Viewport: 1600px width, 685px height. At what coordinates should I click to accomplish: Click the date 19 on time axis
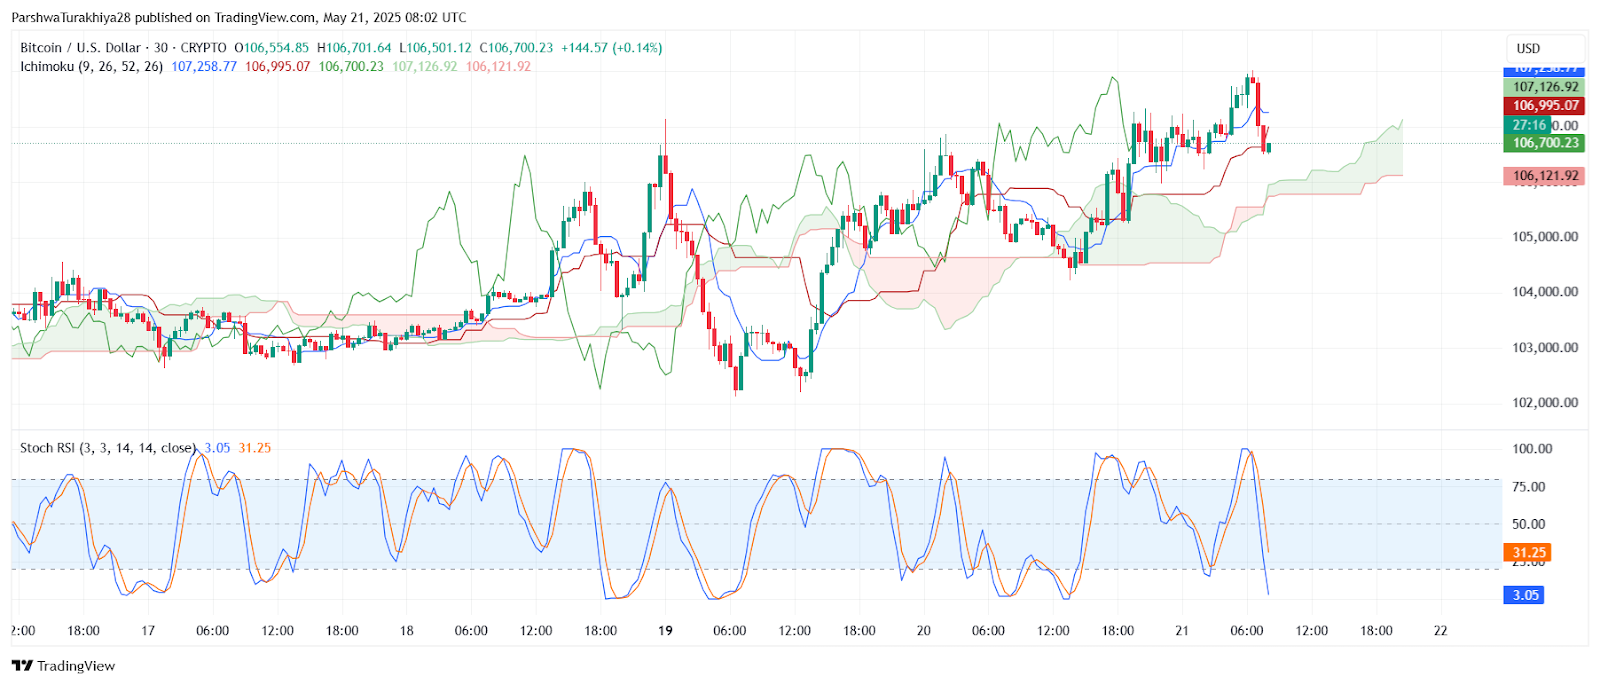click(666, 631)
